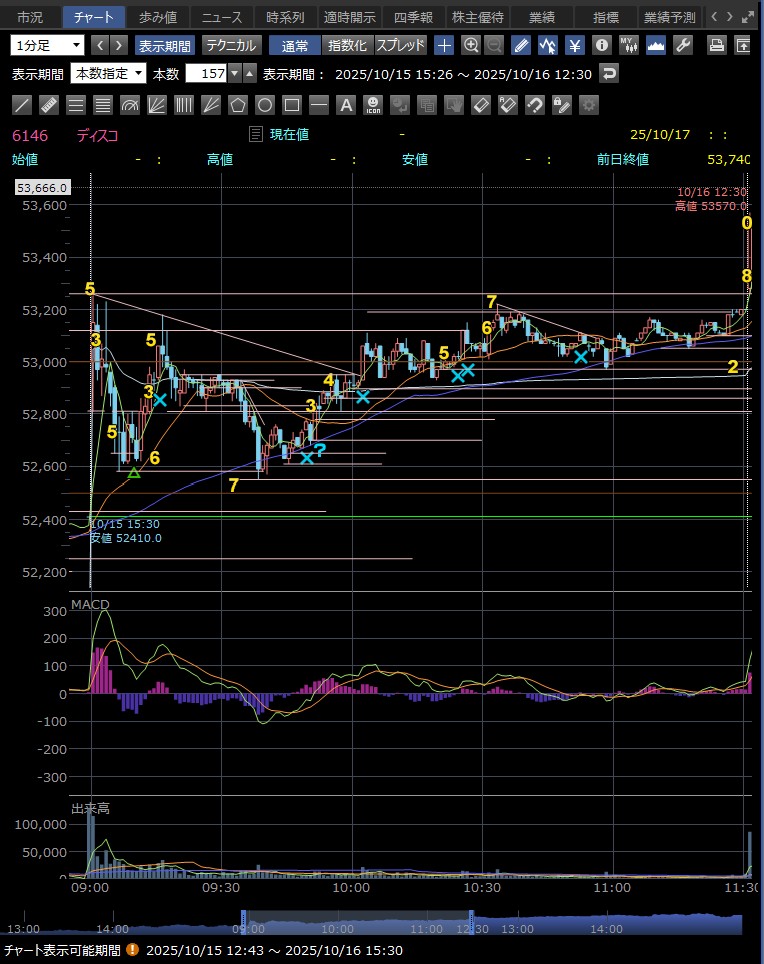Viewport: 764px width, 964px height.
Task: Open the 四季報 tab
Action: 412,17
